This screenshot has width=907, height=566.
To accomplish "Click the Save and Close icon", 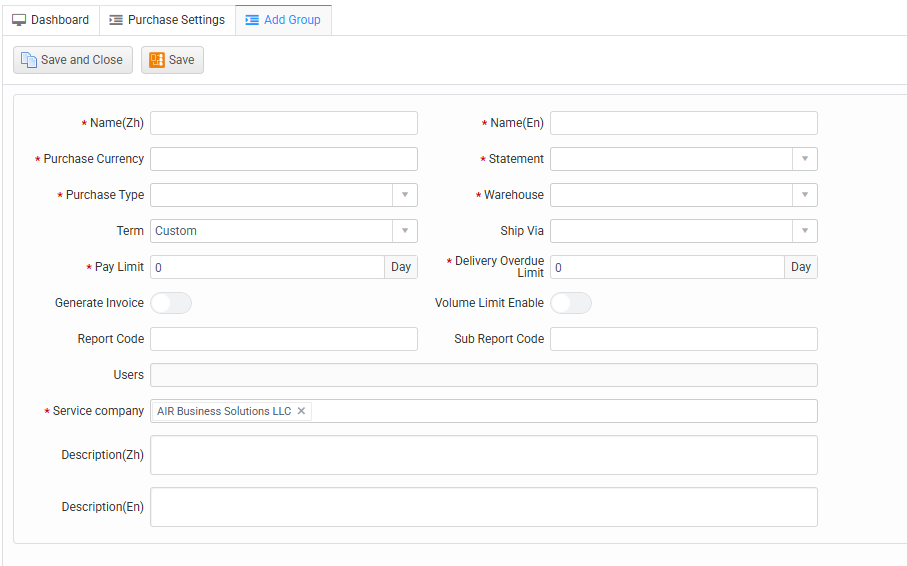I will pos(29,60).
